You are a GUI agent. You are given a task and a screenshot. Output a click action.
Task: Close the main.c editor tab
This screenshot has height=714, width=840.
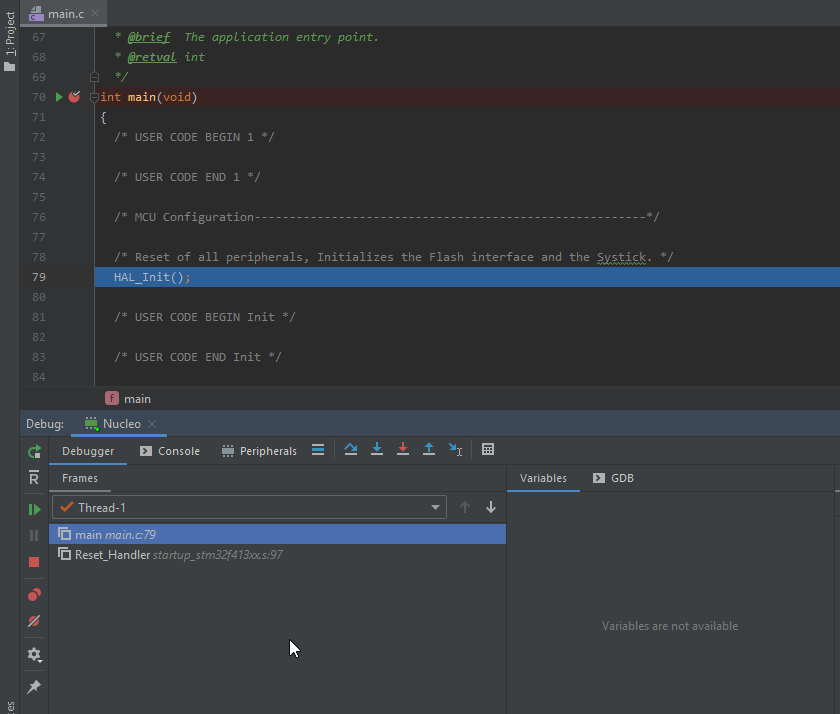[95, 13]
